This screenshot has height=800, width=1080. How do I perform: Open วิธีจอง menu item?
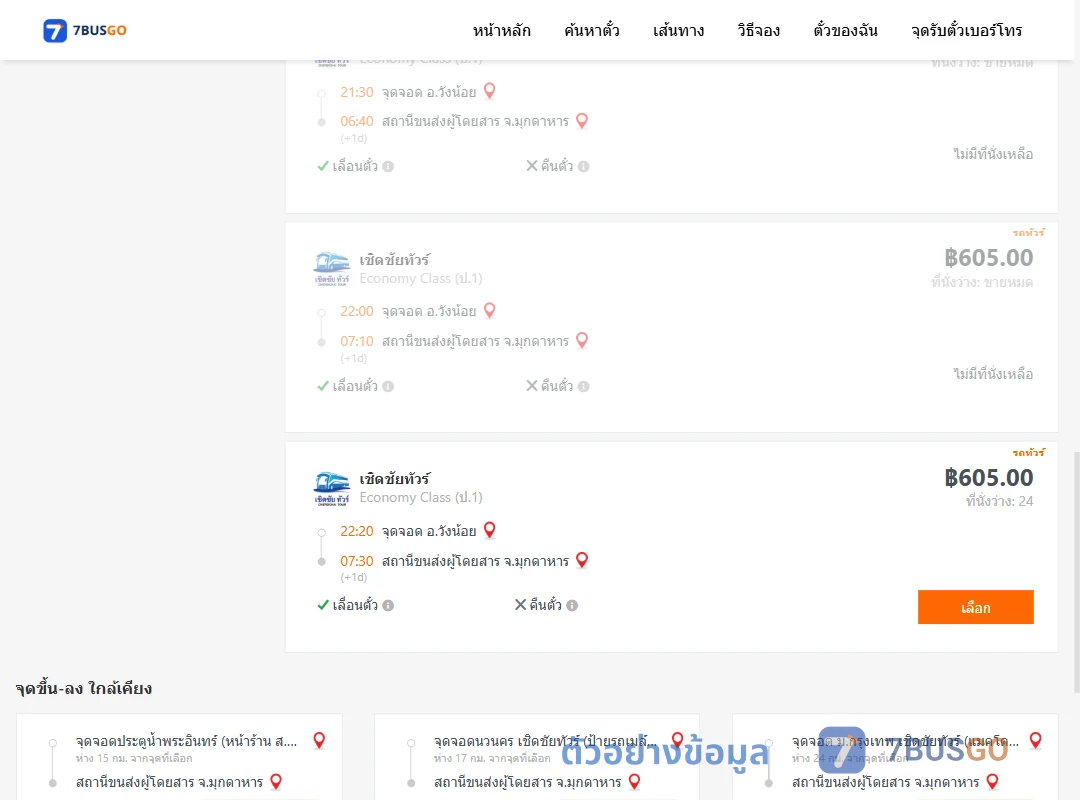tap(758, 30)
